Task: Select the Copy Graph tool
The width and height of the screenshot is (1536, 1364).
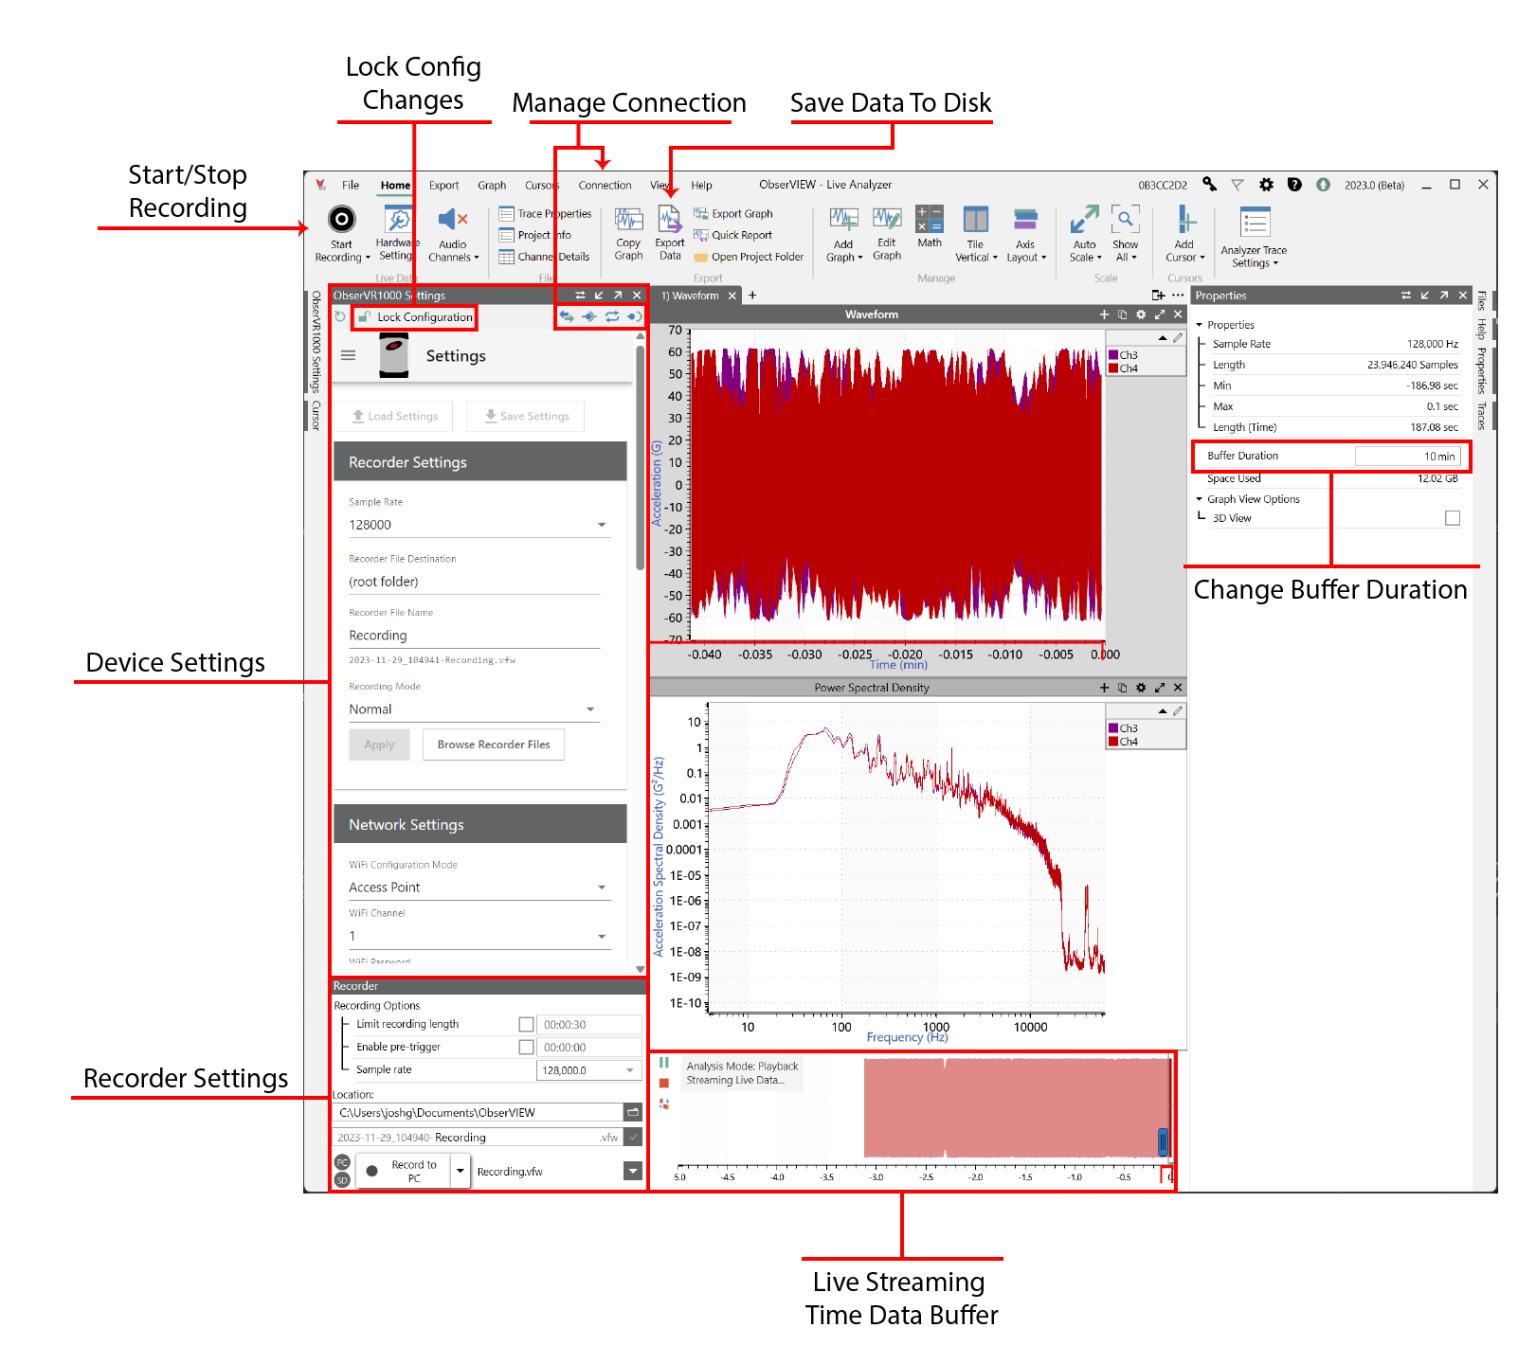Action: tap(628, 232)
